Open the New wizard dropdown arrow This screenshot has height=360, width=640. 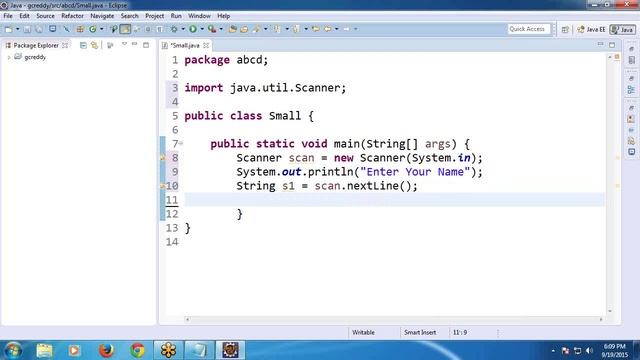(18, 29)
